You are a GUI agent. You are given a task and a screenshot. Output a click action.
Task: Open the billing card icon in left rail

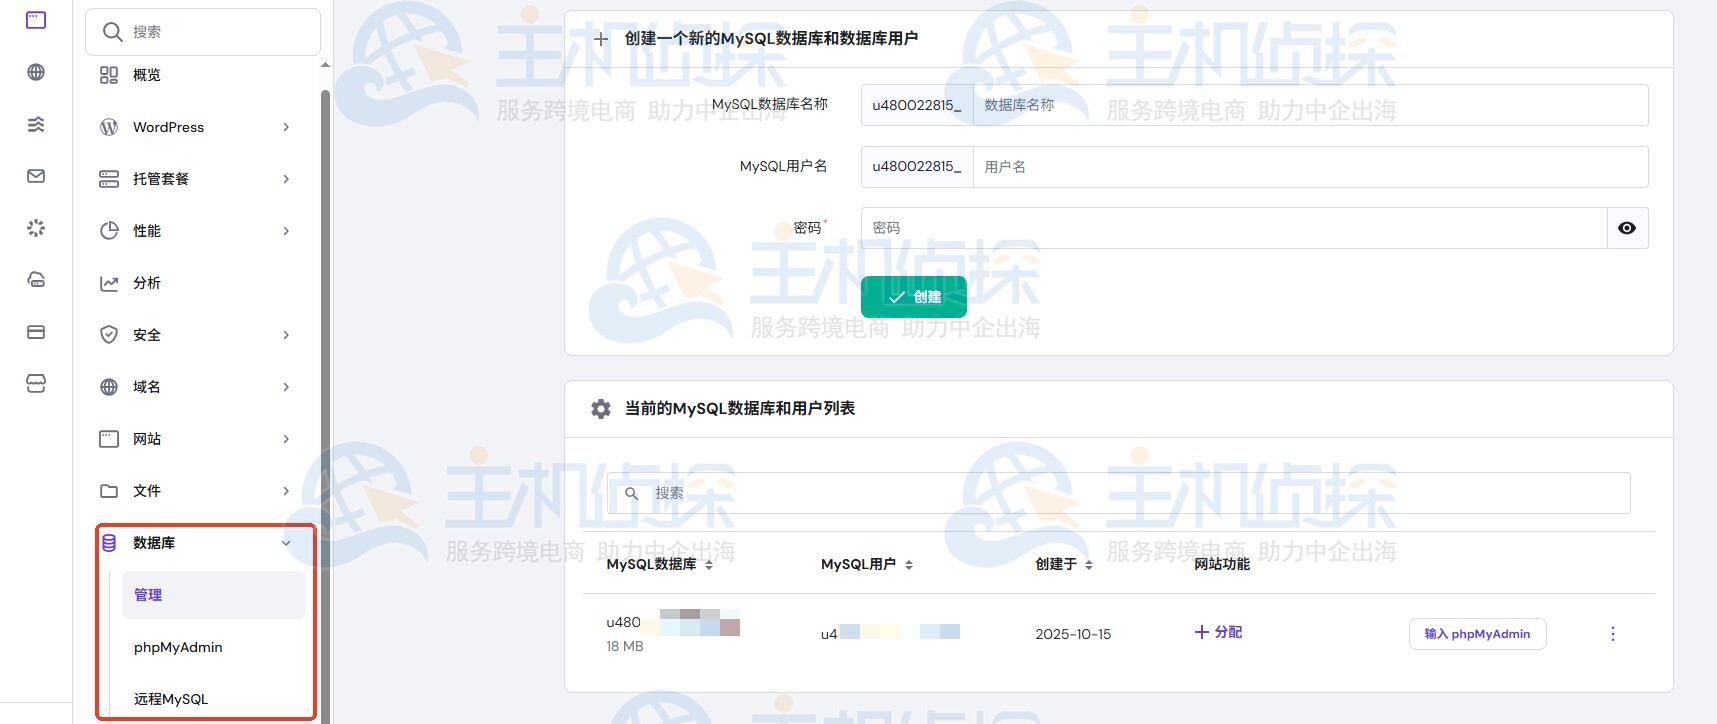pyautogui.click(x=36, y=332)
